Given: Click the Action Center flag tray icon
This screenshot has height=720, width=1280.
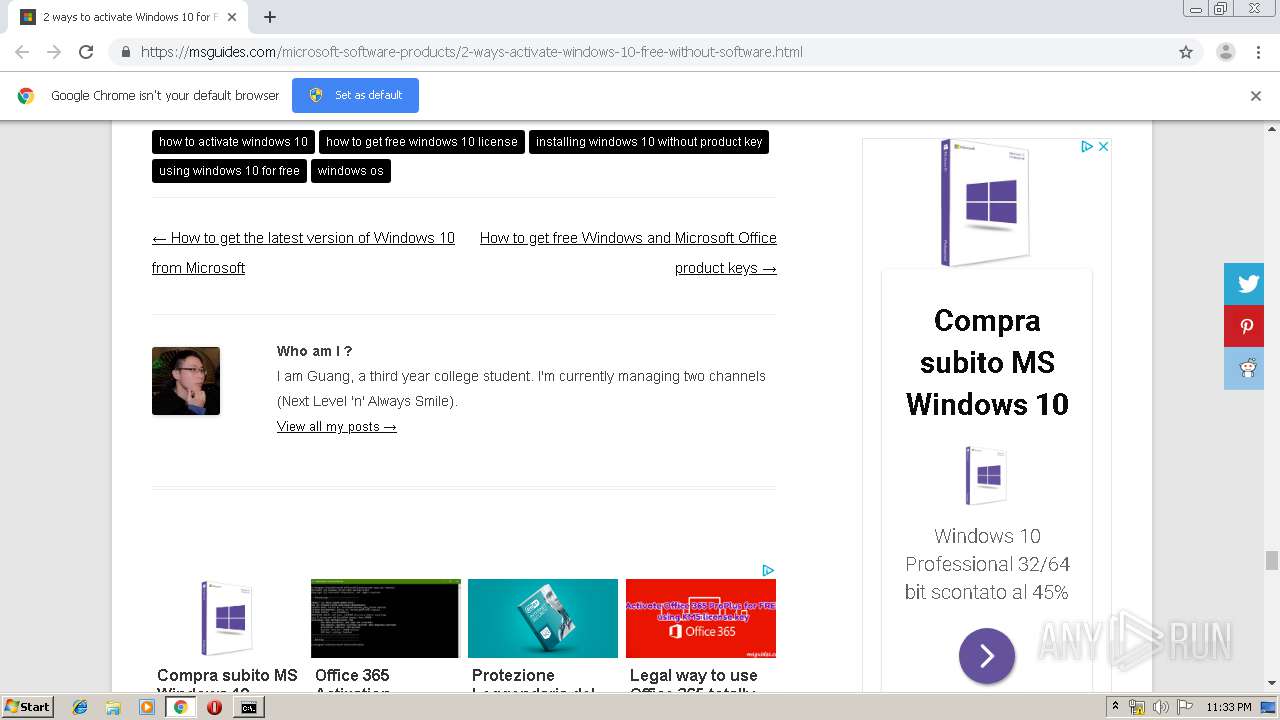Looking at the screenshot, I should (x=1184, y=707).
